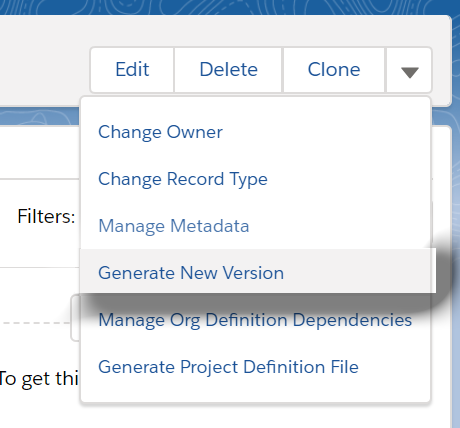
Task: Click the partially hidden field behind menu
Action: 75,318
